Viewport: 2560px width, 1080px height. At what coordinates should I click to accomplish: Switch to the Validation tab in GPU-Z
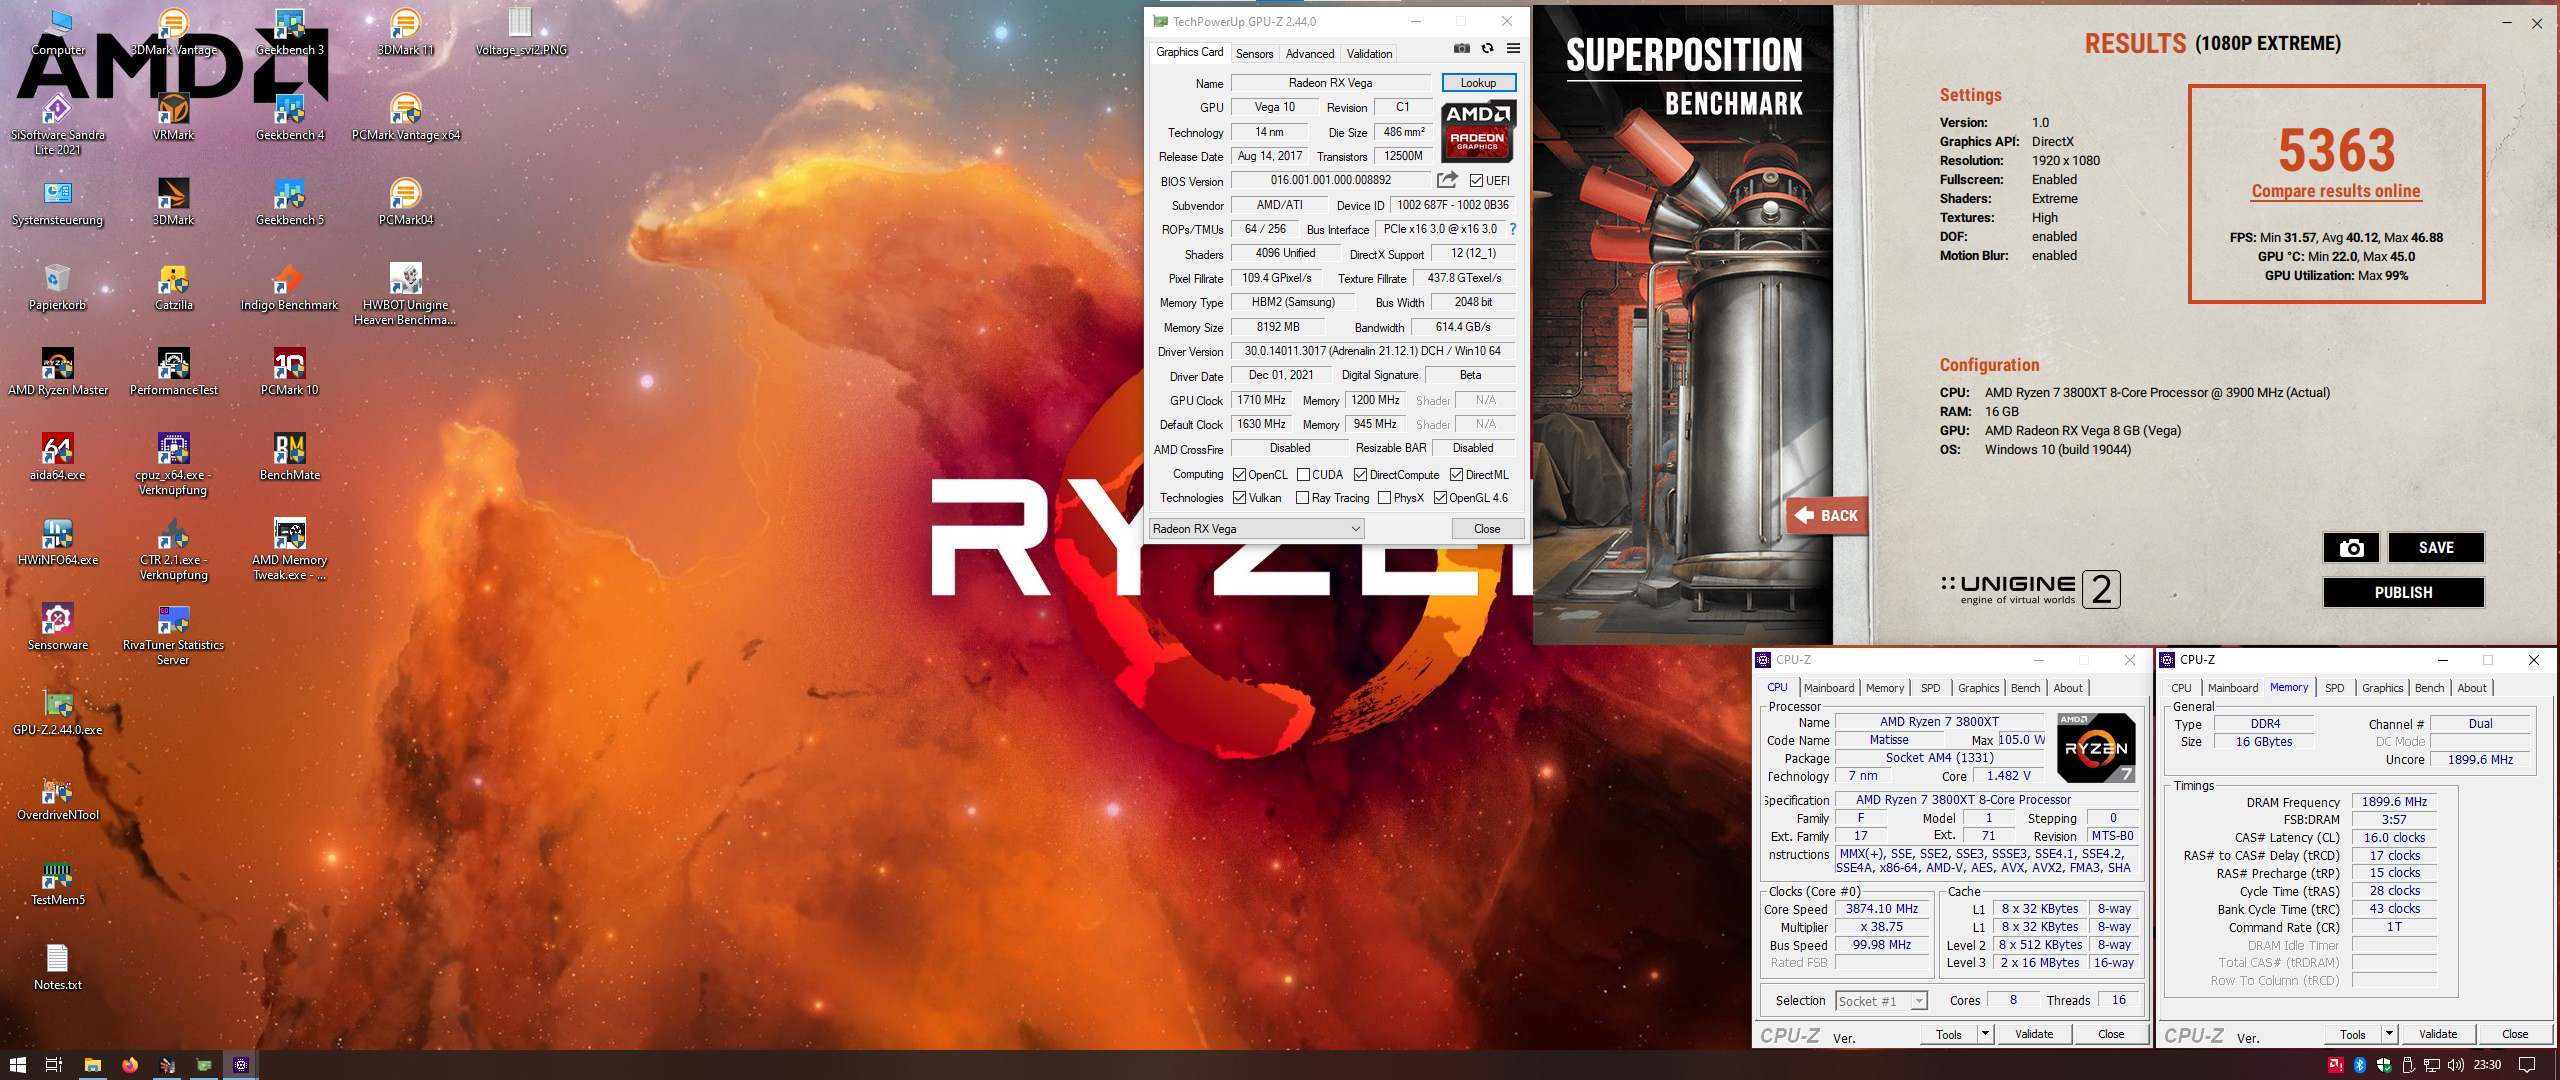(1369, 54)
